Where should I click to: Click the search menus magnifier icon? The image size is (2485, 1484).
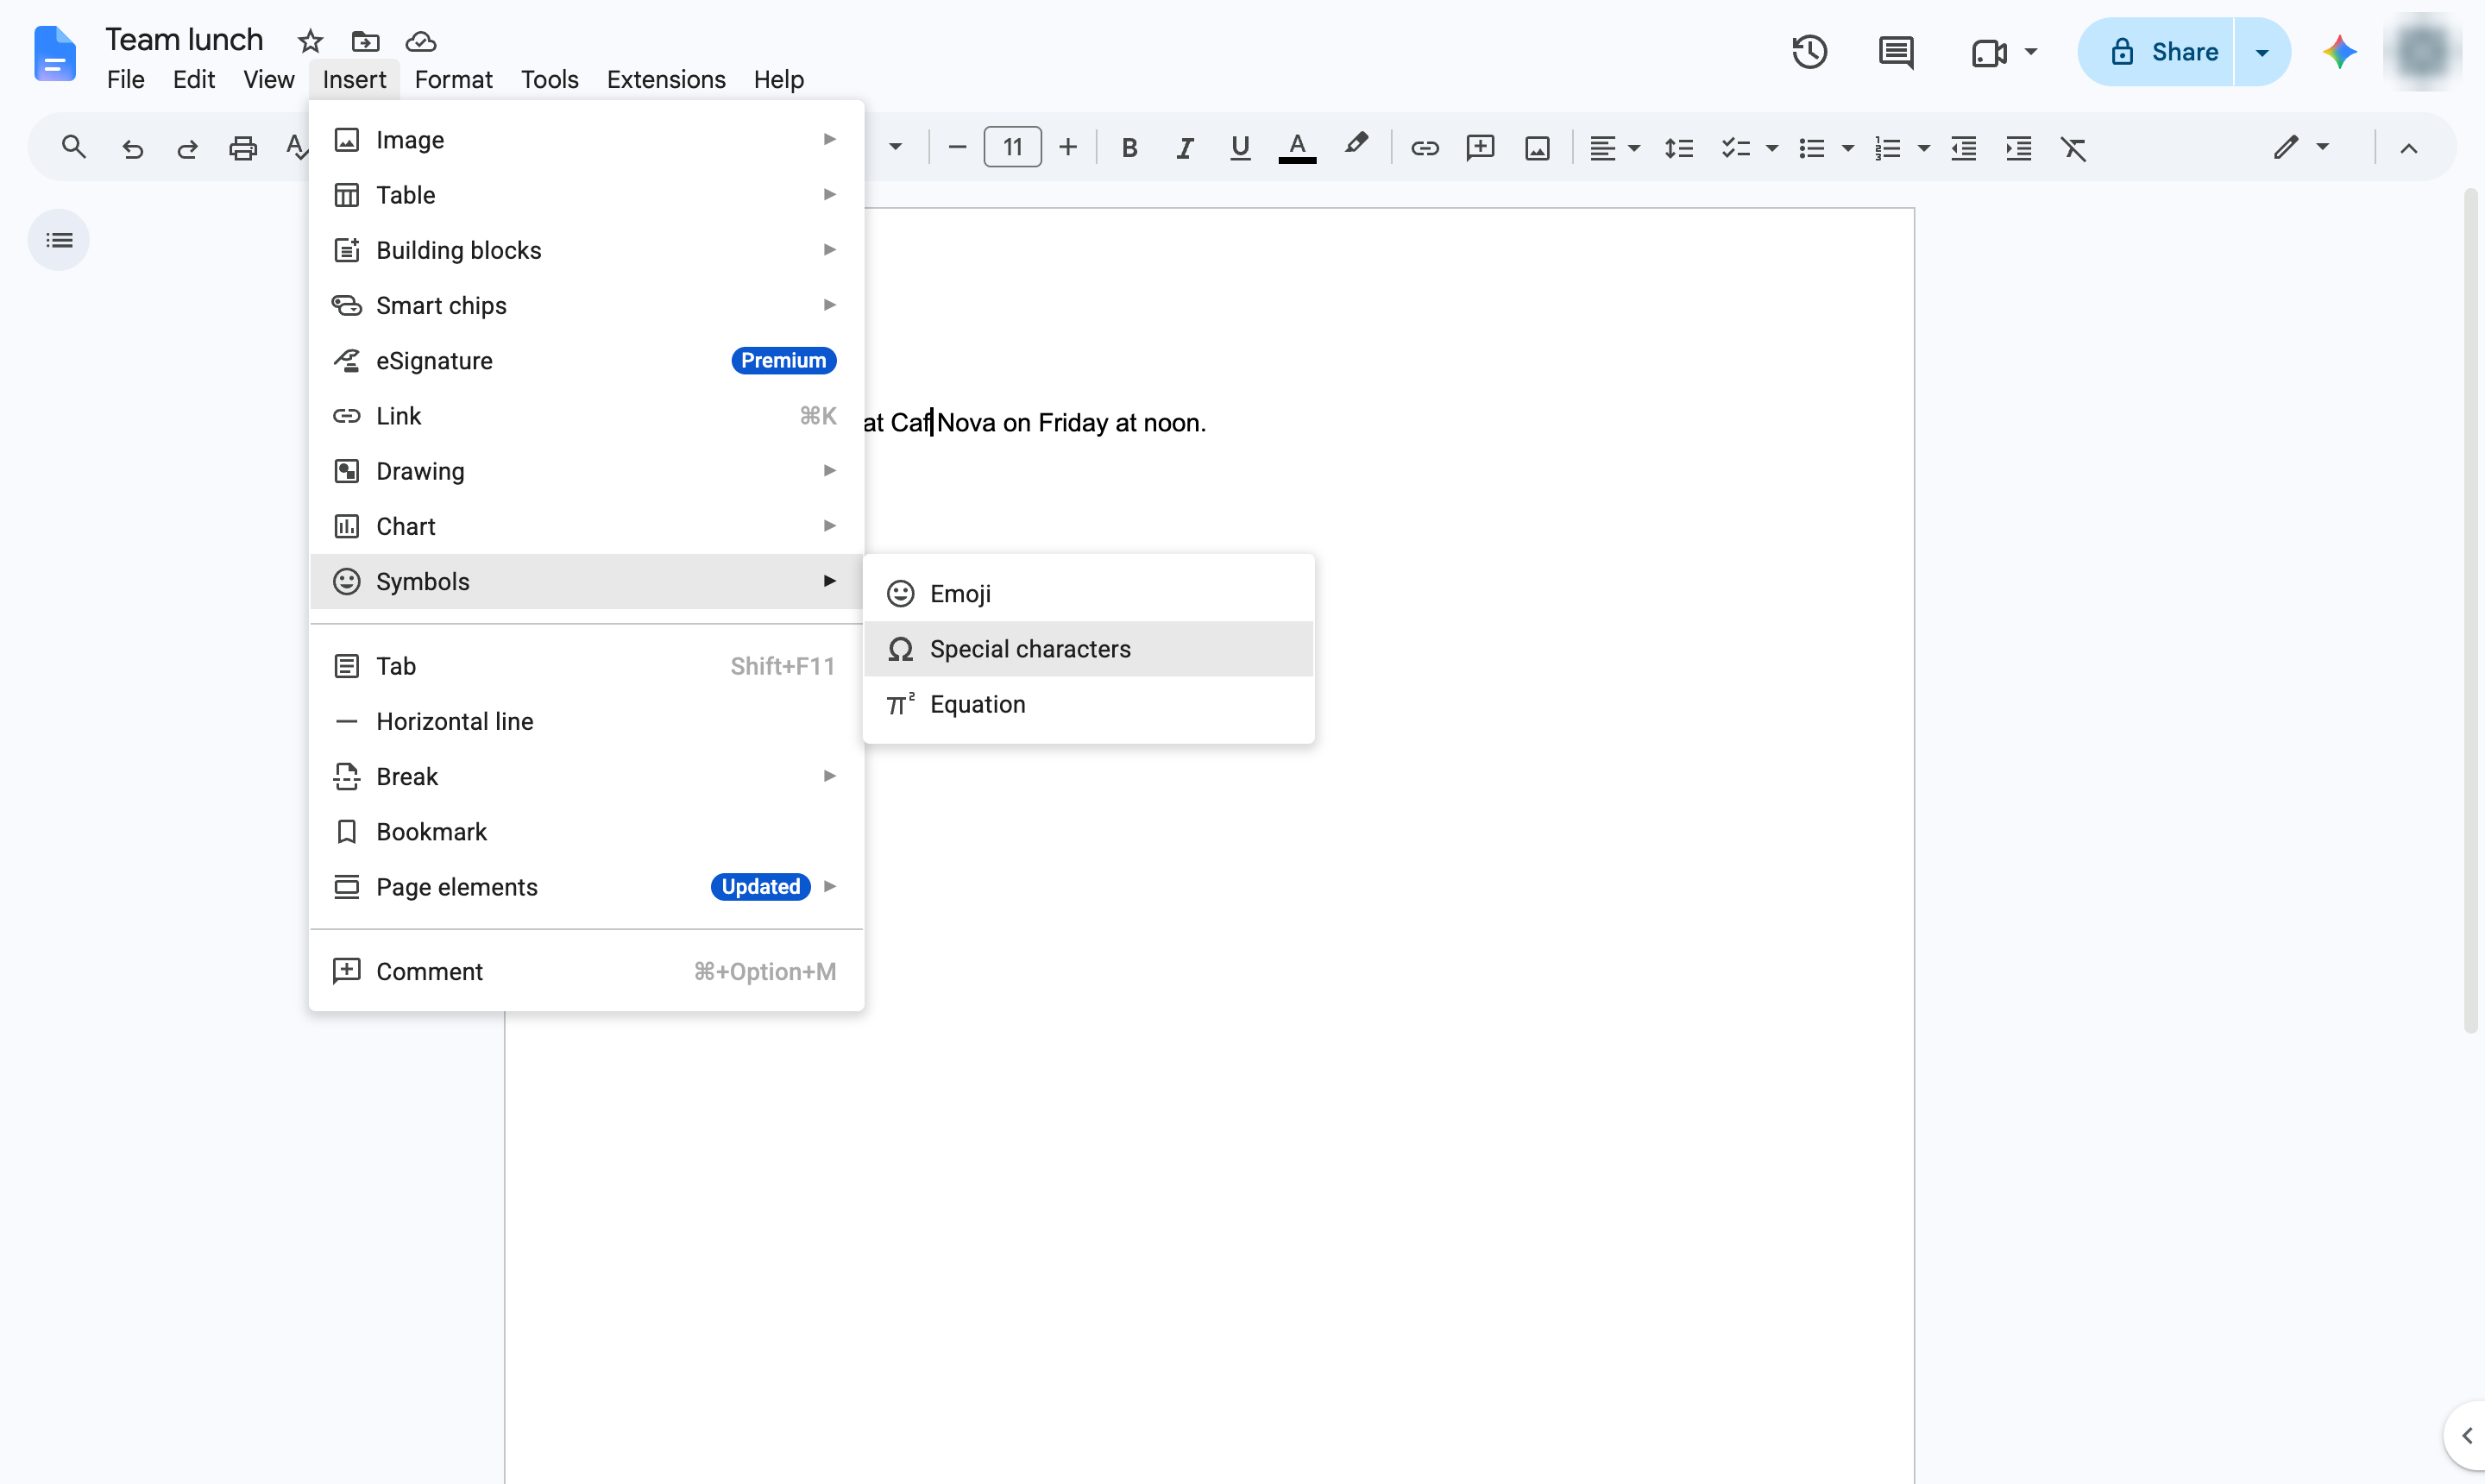[73, 148]
